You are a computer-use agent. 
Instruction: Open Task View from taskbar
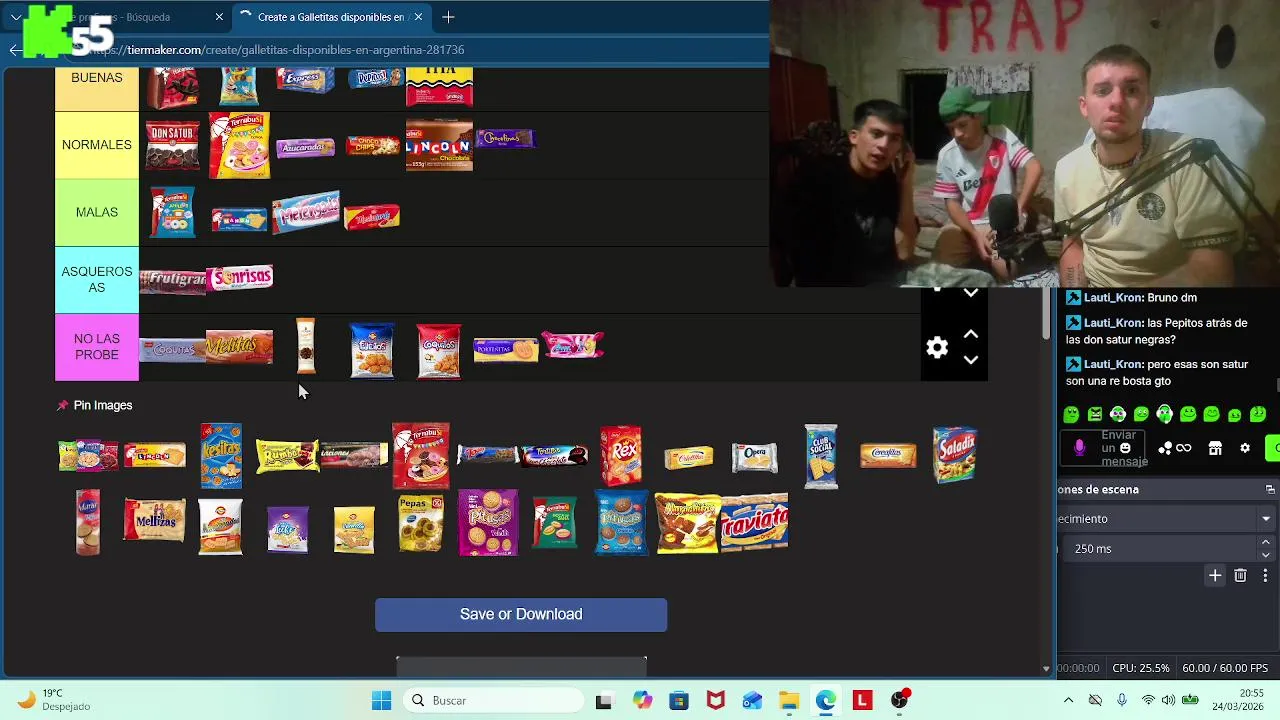pos(603,701)
